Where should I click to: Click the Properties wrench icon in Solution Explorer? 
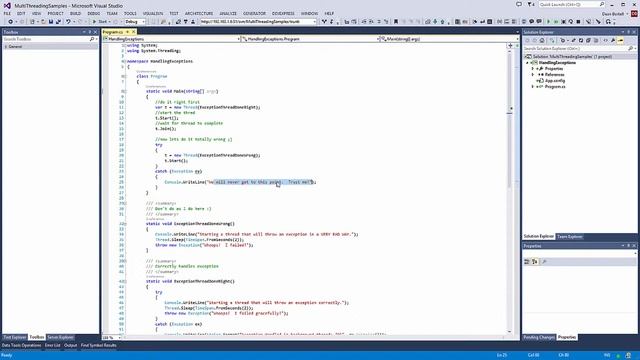coord(613,40)
